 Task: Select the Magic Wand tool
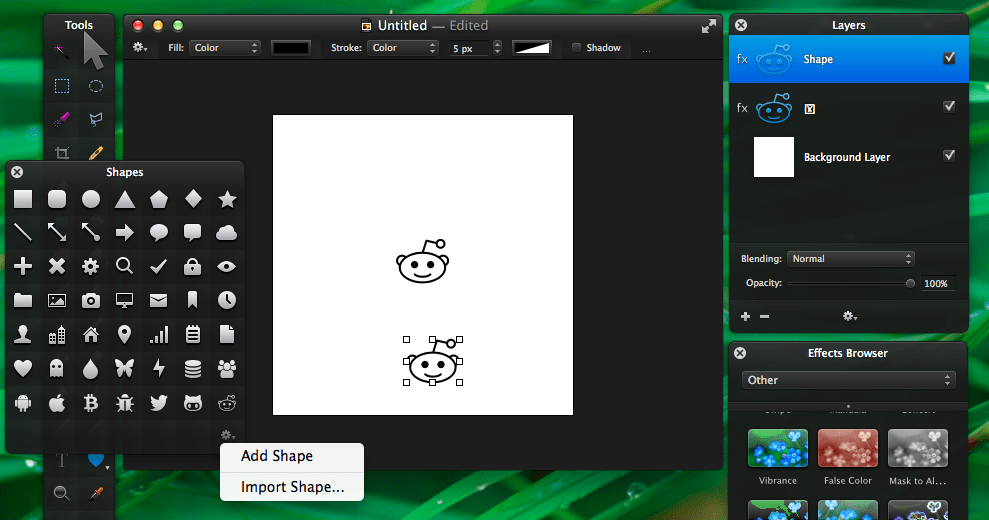[61, 51]
